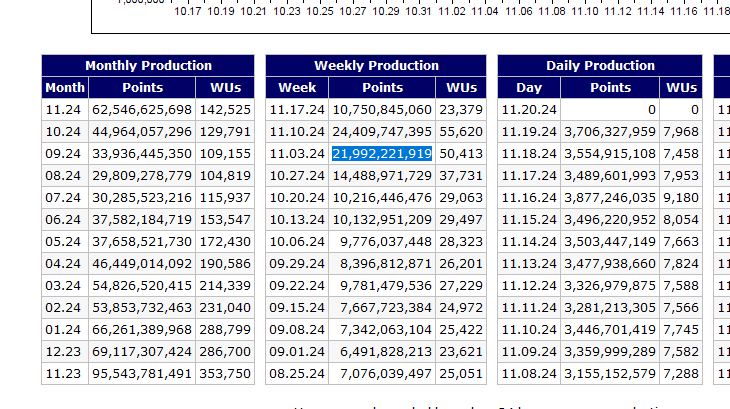The height and width of the screenshot is (409, 730).
Task: Click the Daily Production table header
Action: pyautogui.click(x=600, y=66)
